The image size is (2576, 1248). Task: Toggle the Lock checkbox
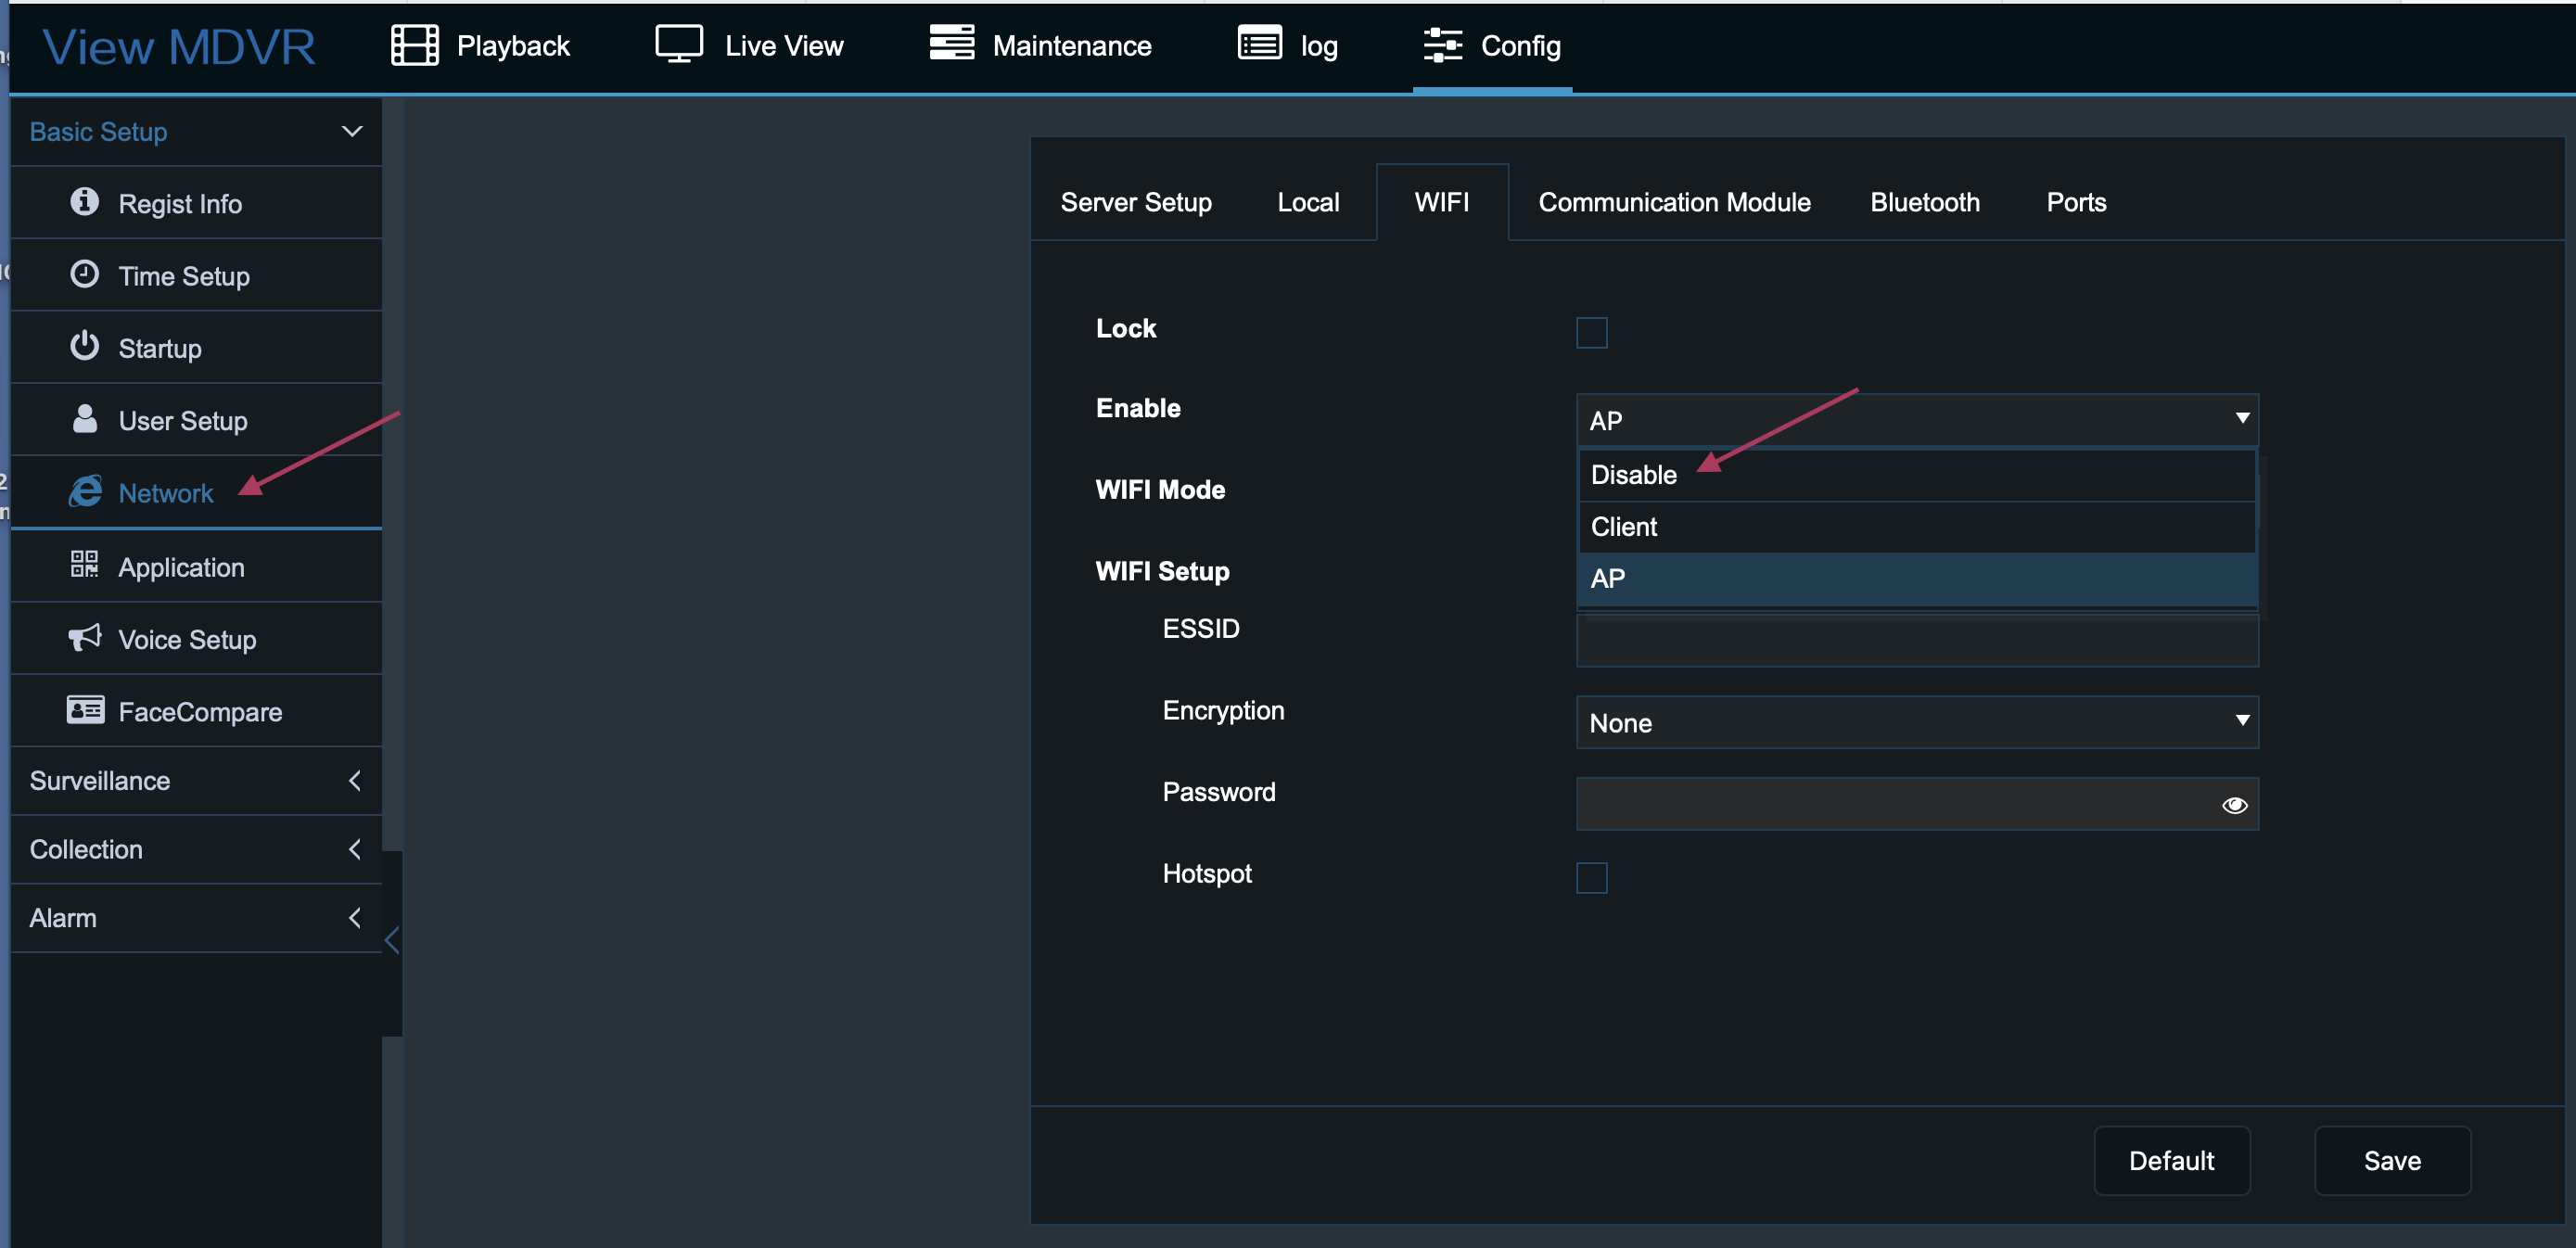[x=1591, y=332]
